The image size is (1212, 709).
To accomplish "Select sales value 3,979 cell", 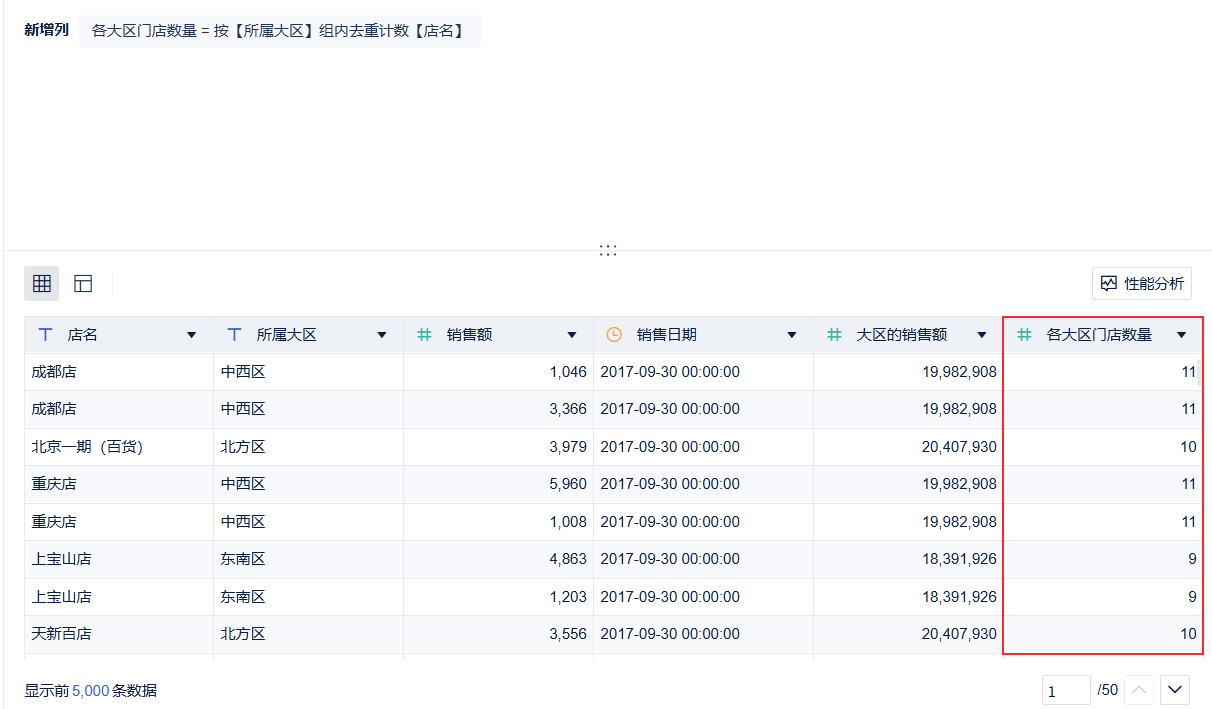I will (x=498, y=447).
